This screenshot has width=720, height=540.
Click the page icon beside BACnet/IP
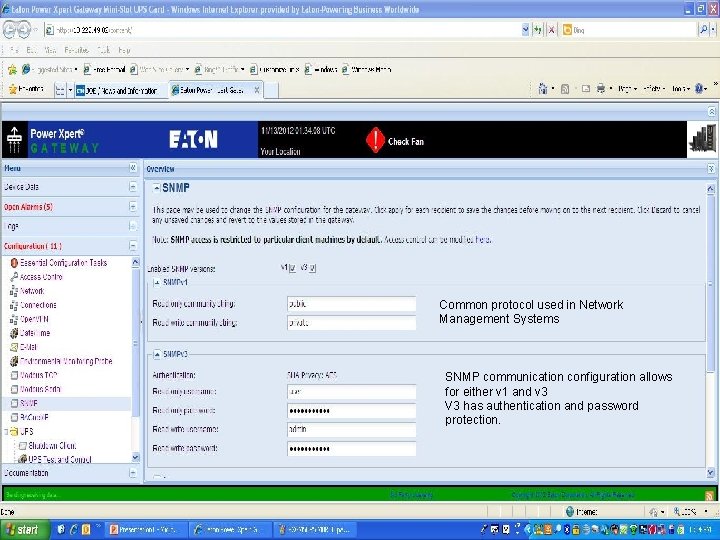click(14, 417)
